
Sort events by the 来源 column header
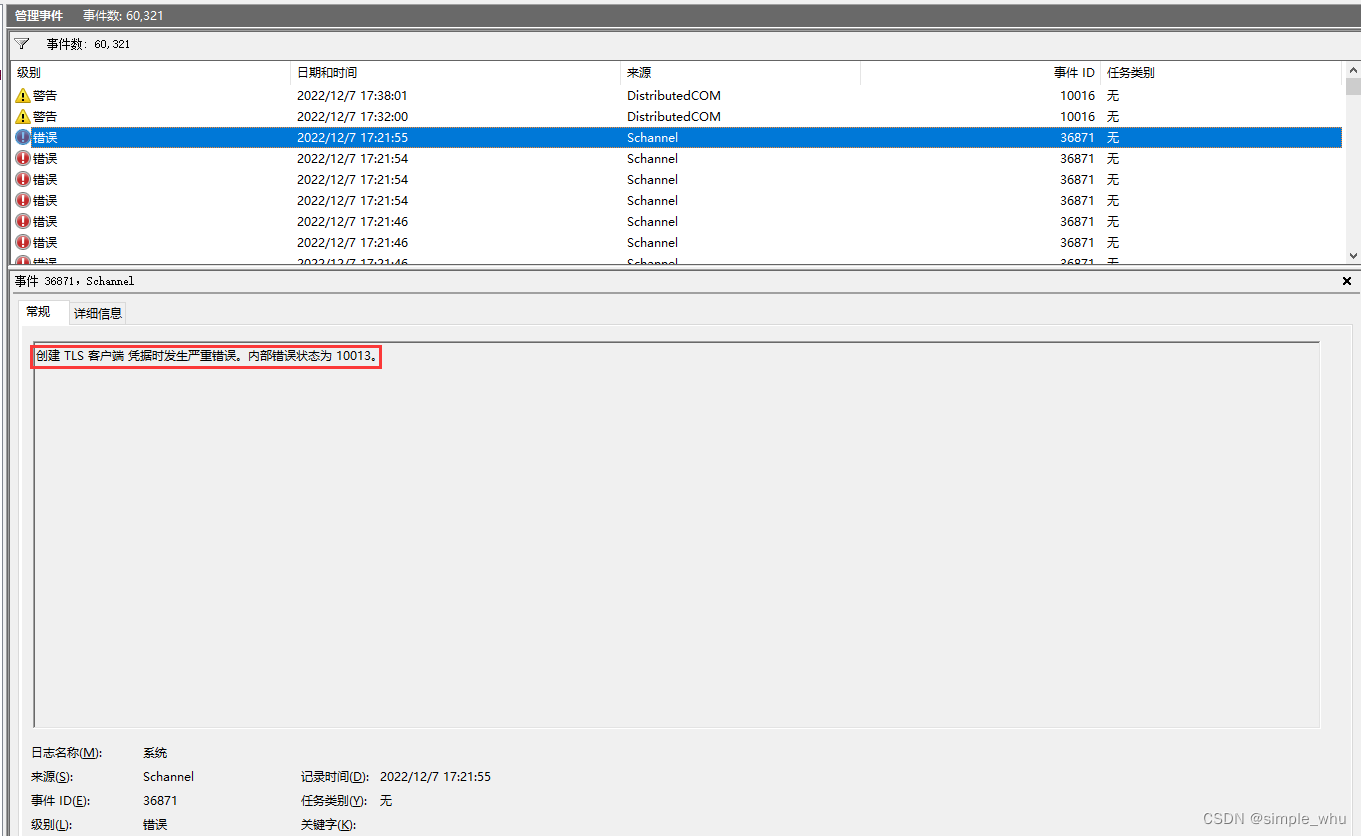[640, 72]
